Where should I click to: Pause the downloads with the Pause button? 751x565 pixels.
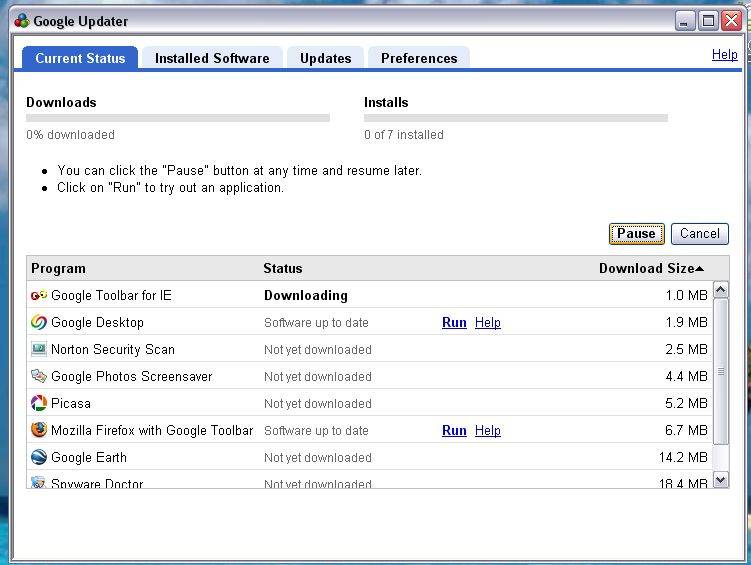coord(637,234)
